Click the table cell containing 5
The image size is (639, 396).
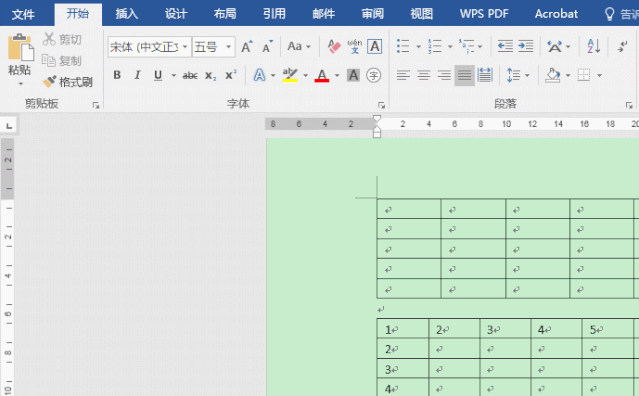click(x=608, y=328)
